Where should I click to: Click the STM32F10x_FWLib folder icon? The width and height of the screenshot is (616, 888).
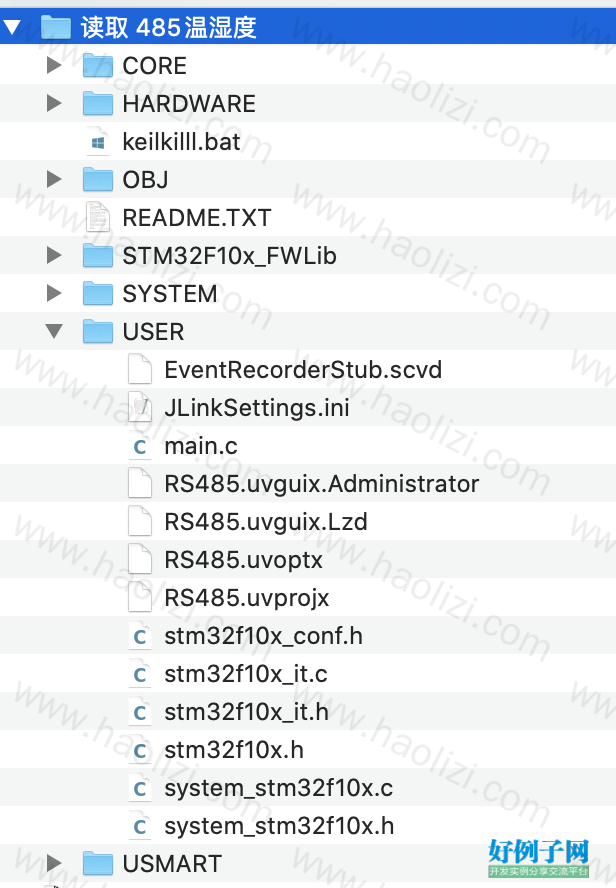coord(97,255)
